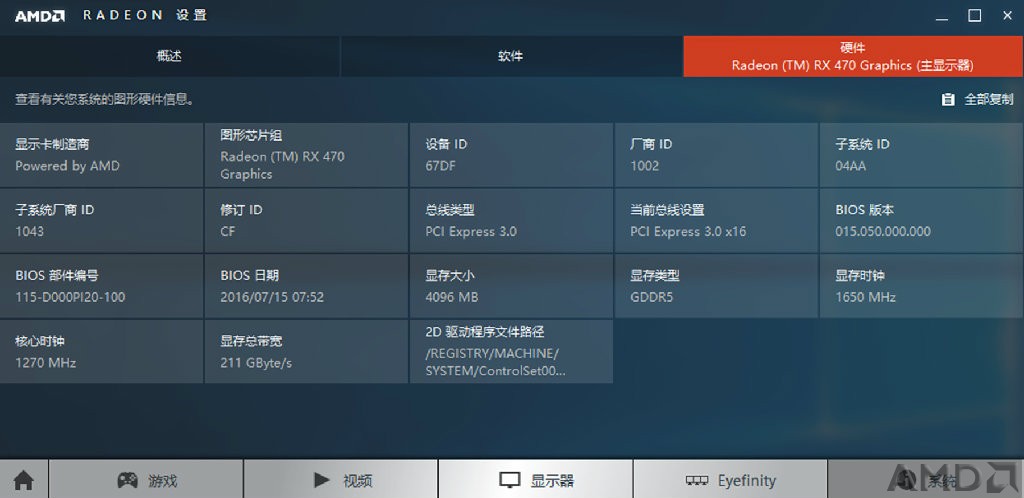Select the 2D 驱动程序文件路径 registry path tile
Viewport: 1024px width, 498px height.
click(511, 351)
